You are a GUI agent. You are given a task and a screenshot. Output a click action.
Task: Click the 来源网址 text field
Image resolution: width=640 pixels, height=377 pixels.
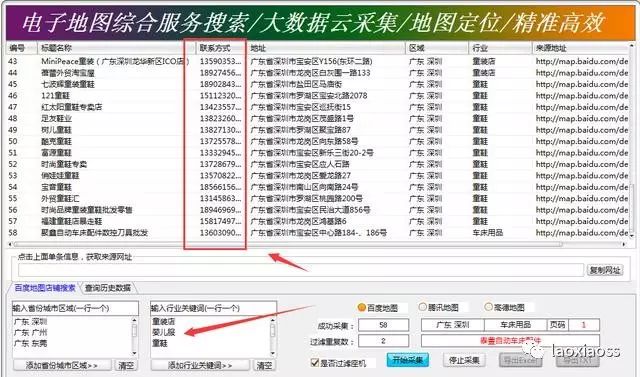pos(301,270)
